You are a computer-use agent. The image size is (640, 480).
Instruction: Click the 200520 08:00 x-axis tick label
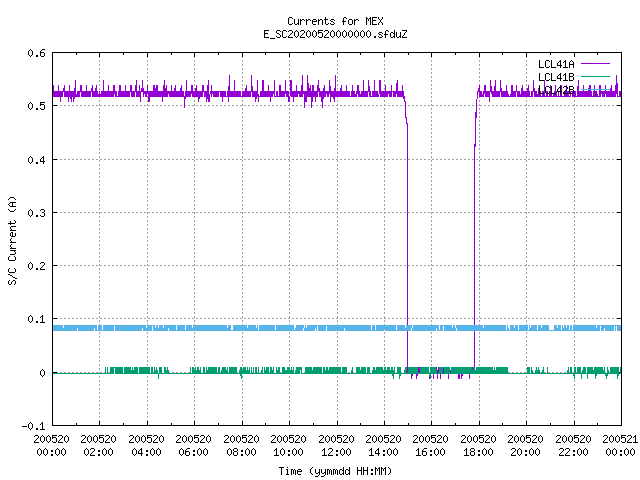tap(241, 446)
